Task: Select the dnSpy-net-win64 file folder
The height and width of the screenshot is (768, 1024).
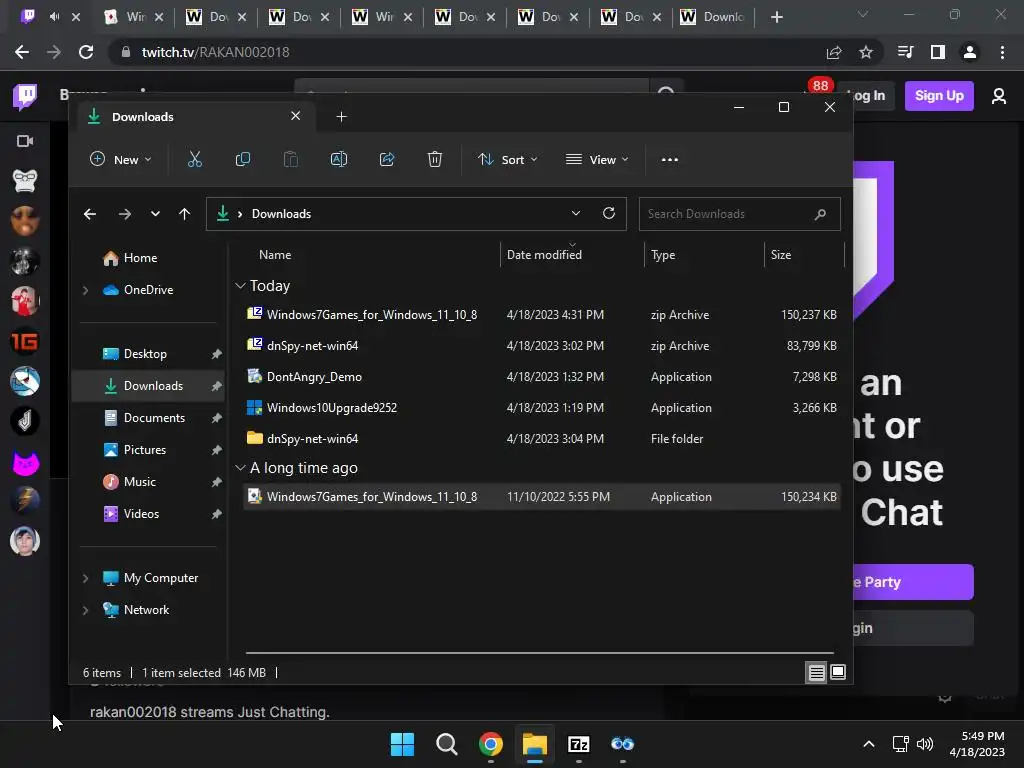Action: [x=541, y=439]
